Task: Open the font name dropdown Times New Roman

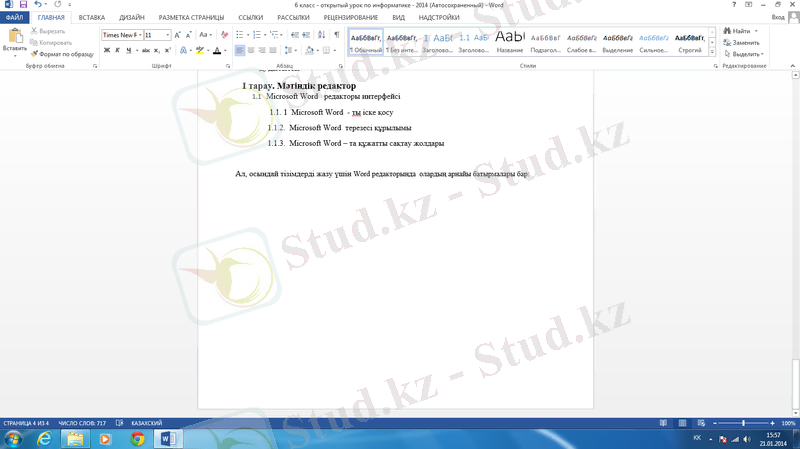Action: [121, 35]
